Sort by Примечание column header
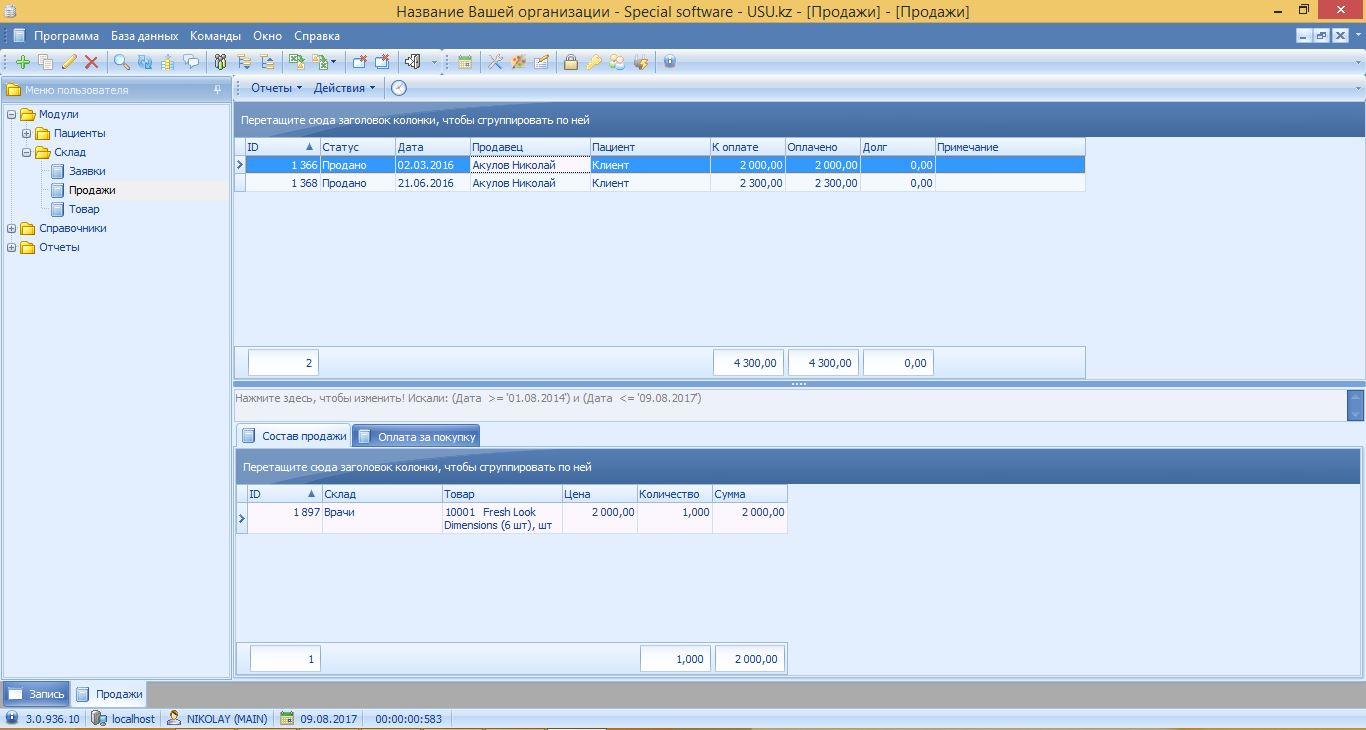This screenshot has width=1366, height=730. point(1010,147)
